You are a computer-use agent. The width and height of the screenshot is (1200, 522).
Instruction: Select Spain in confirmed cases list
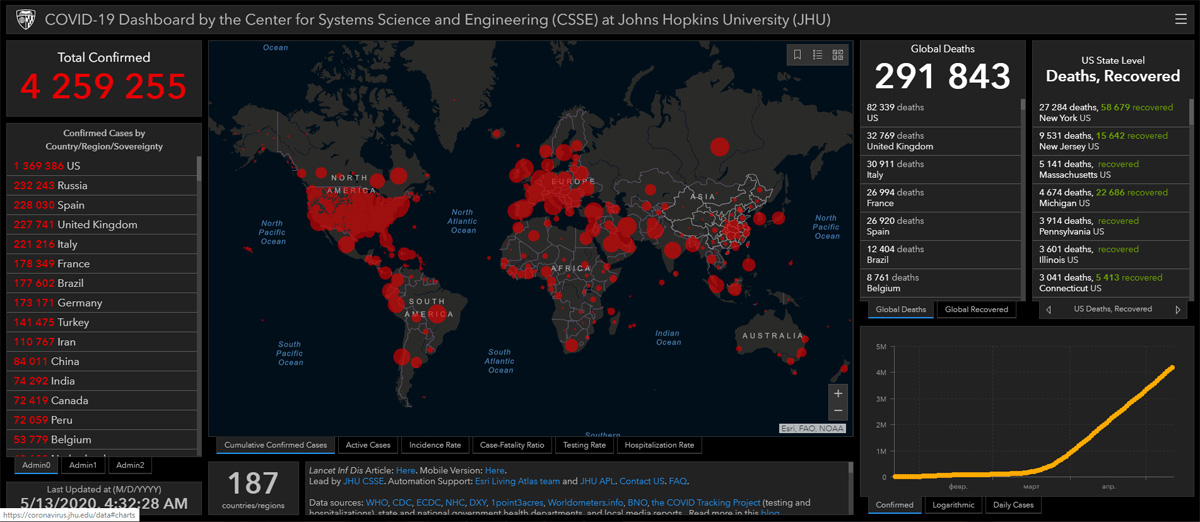[x=103, y=205]
